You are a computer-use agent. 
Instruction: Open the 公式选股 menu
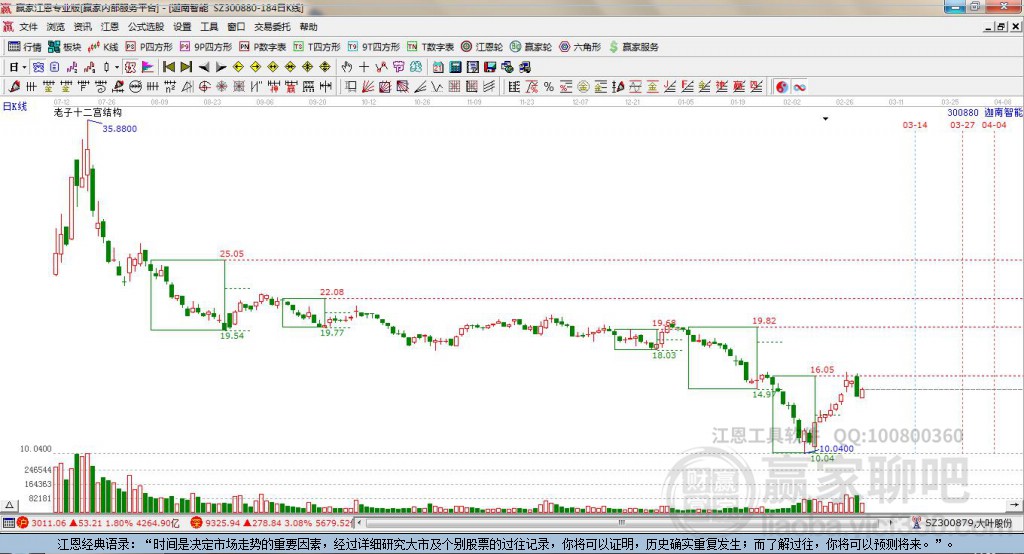pyautogui.click(x=146, y=27)
